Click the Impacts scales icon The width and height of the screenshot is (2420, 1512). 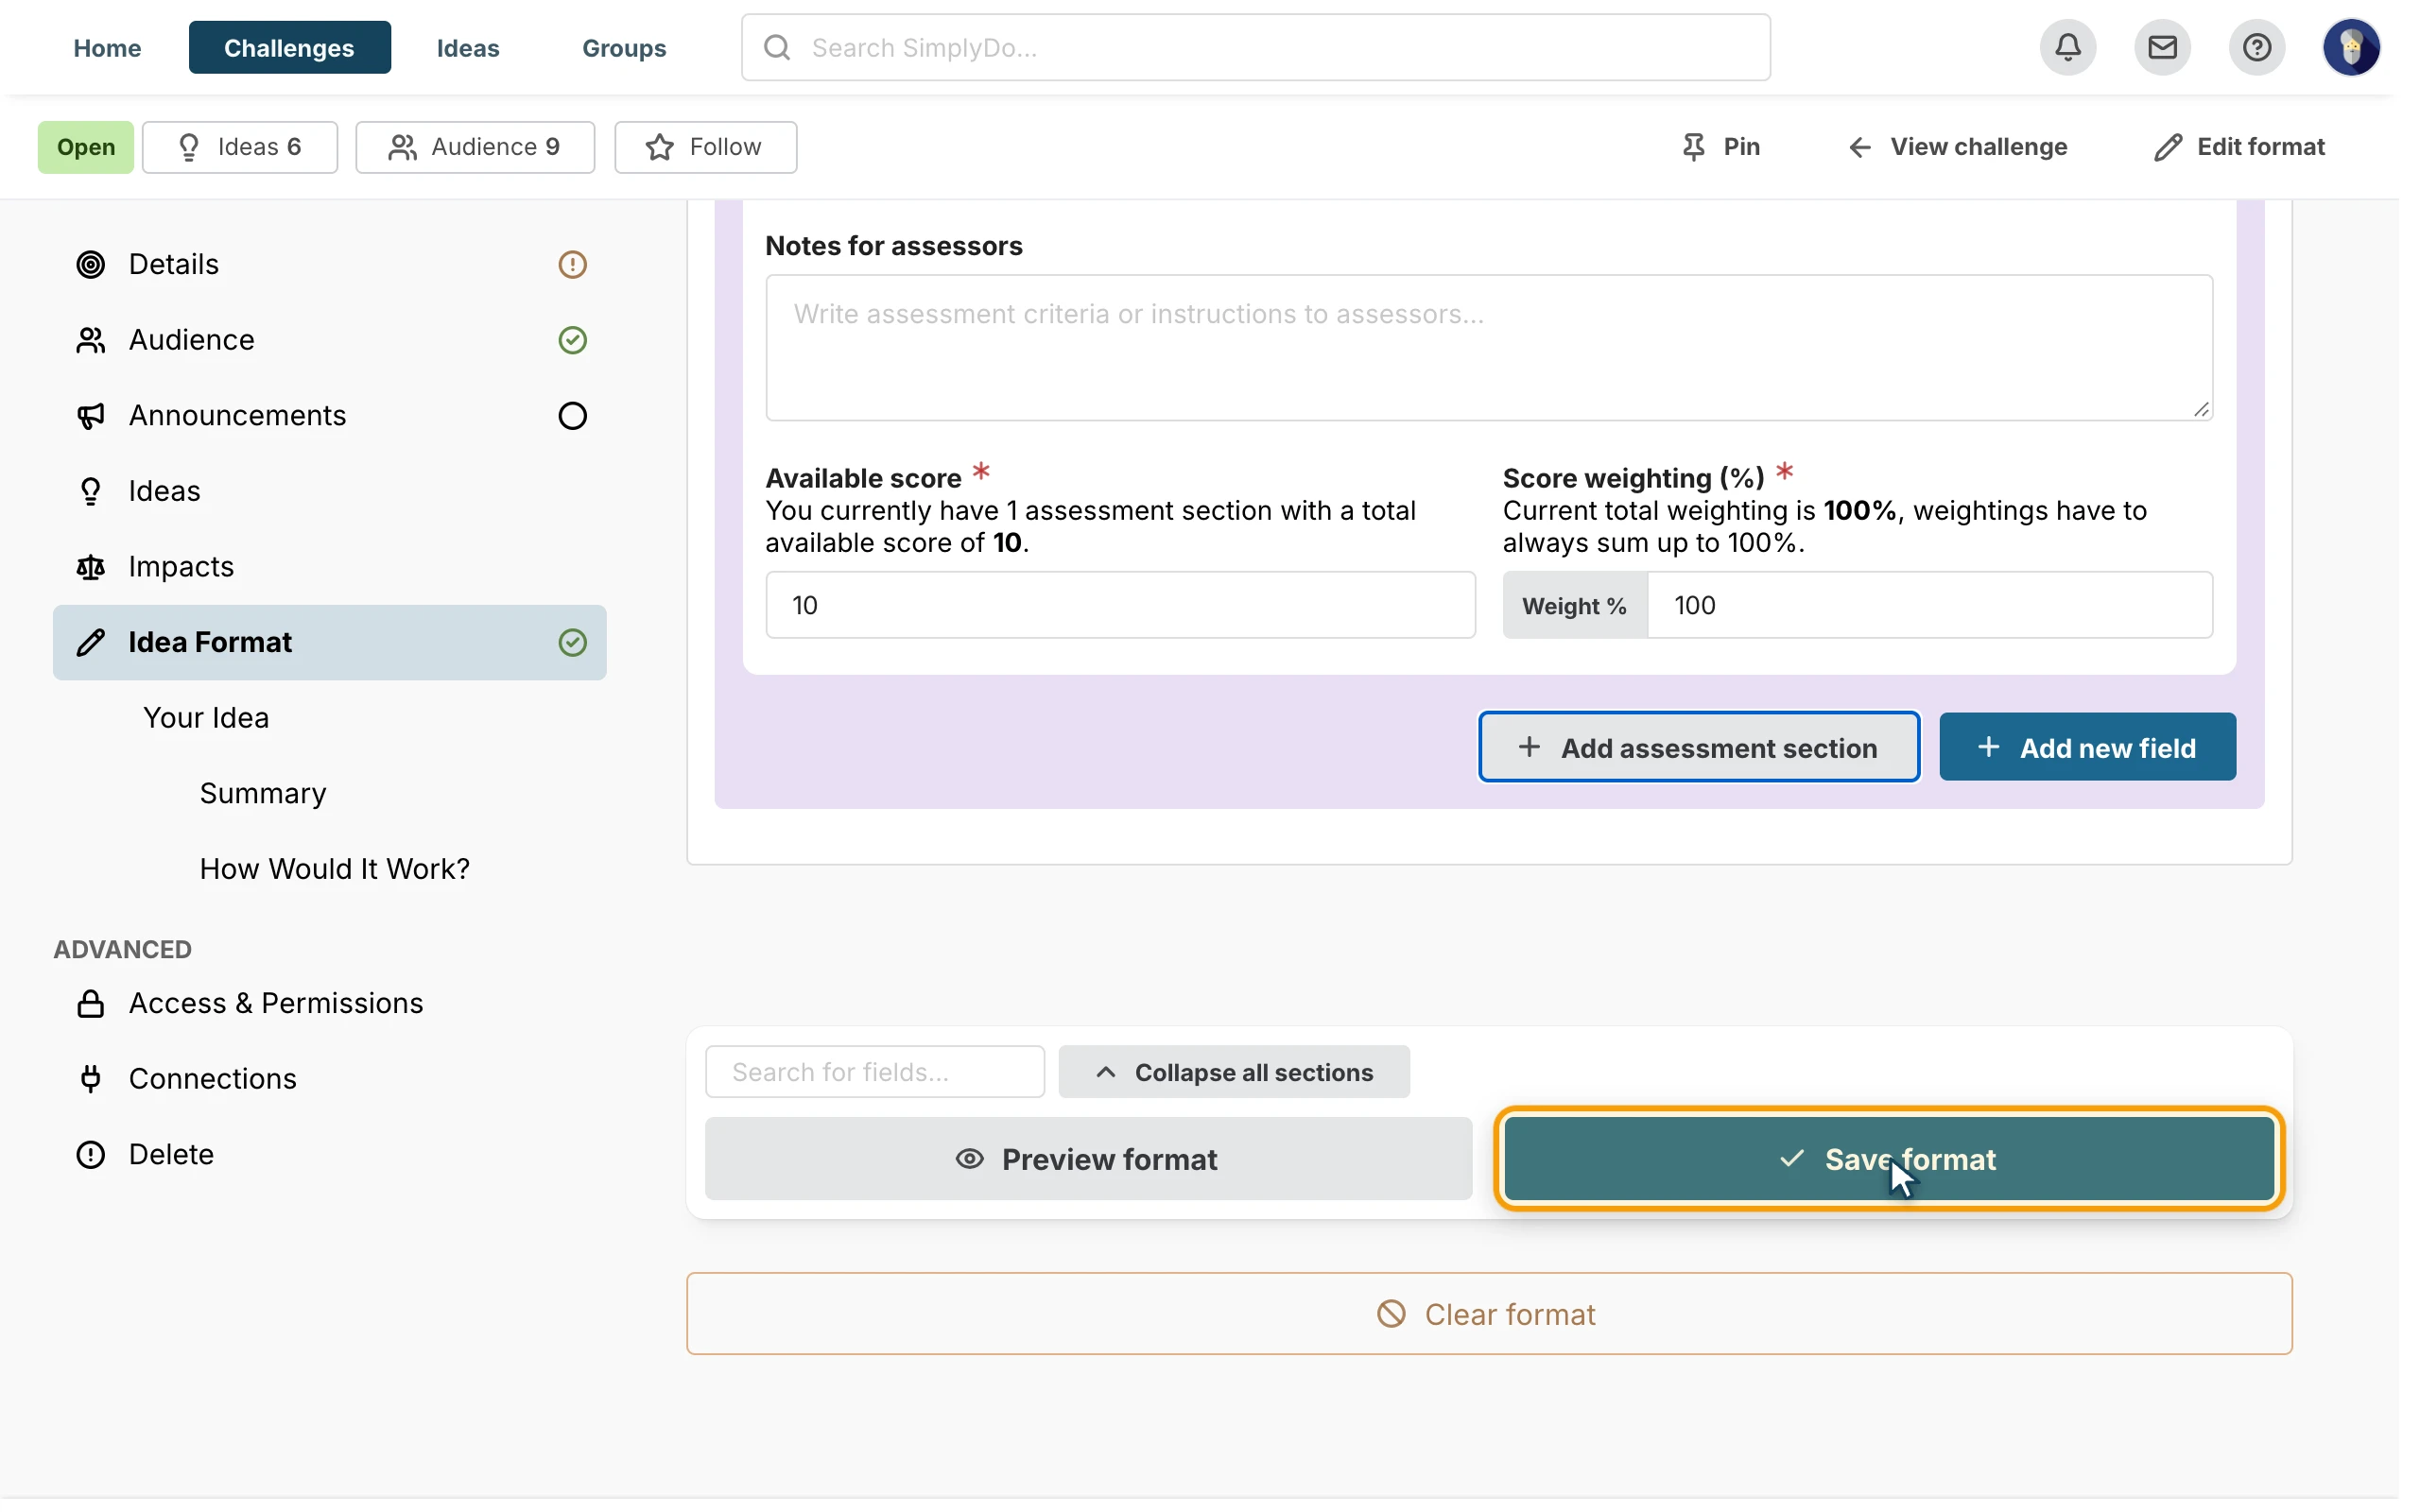click(91, 567)
